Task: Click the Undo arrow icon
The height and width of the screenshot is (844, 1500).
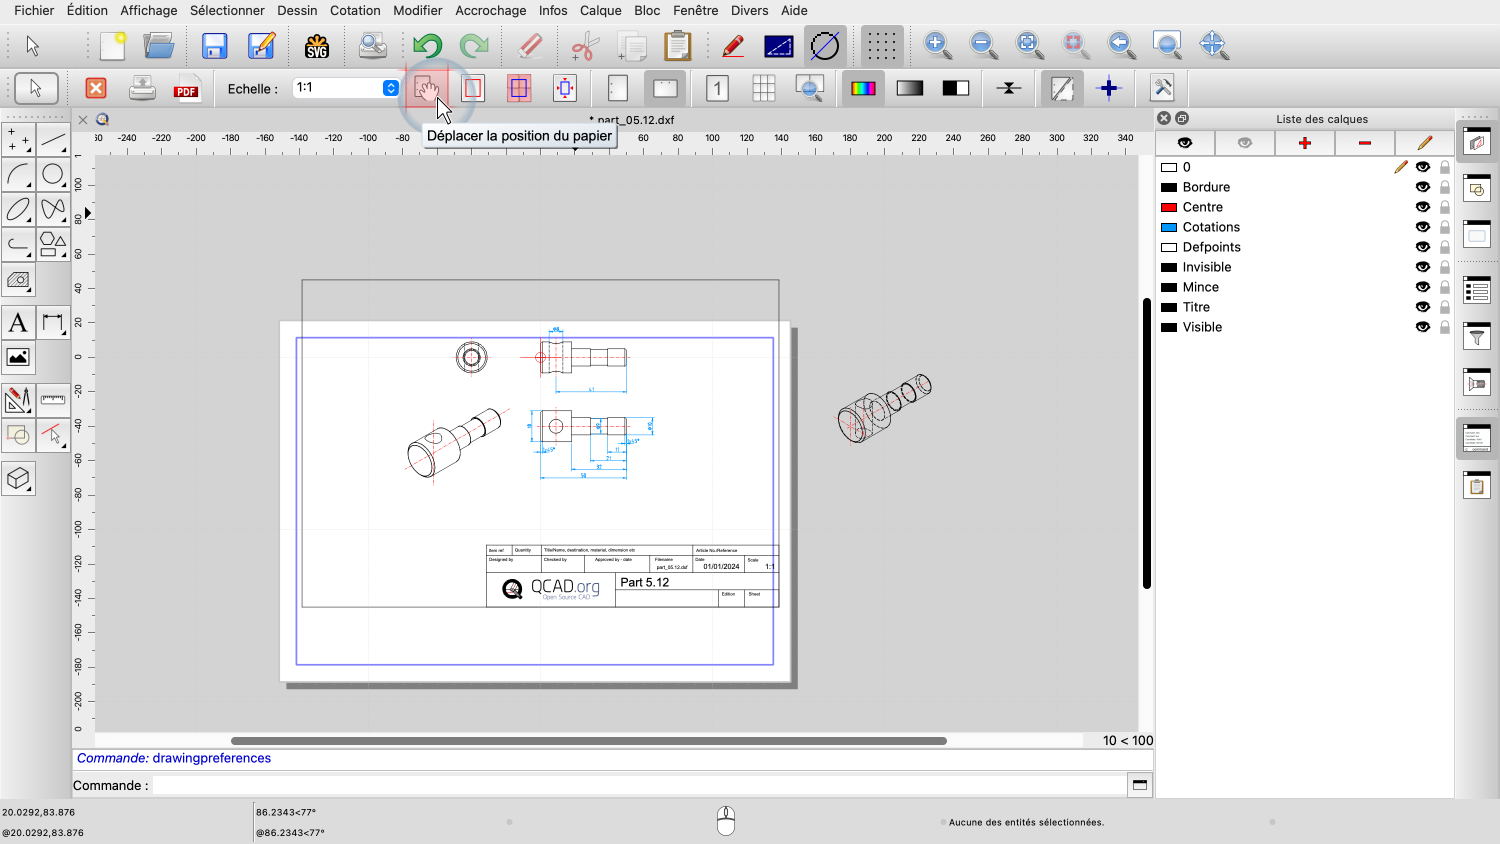Action: (x=427, y=46)
